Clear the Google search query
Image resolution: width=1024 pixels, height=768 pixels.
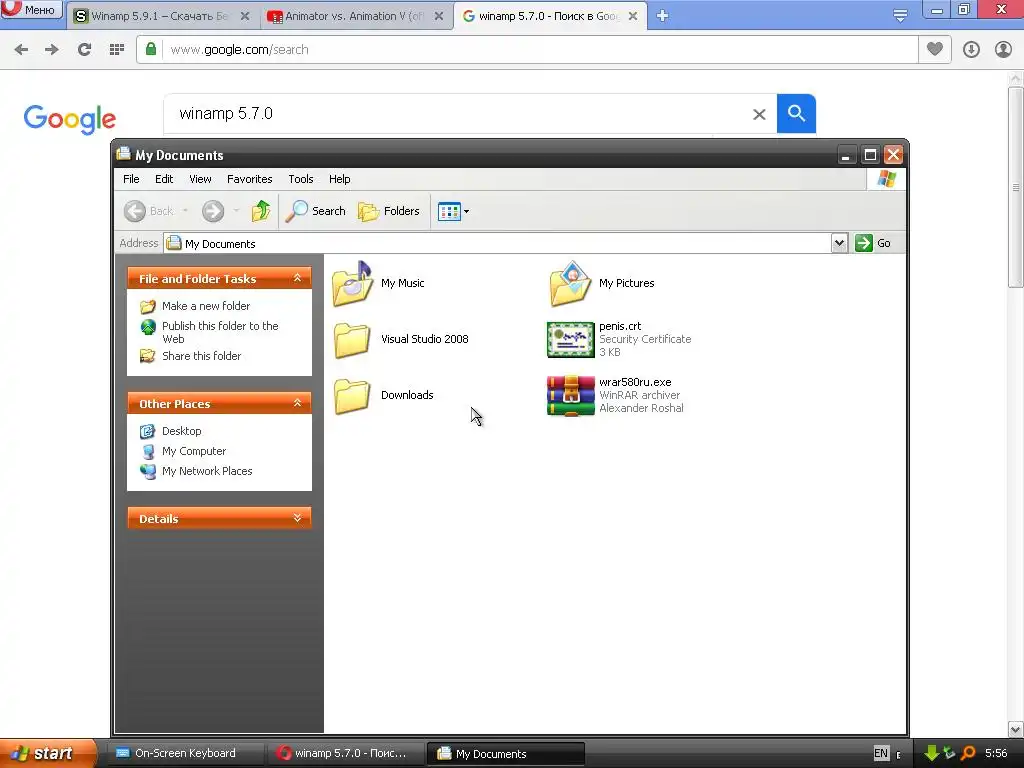coord(759,114)
